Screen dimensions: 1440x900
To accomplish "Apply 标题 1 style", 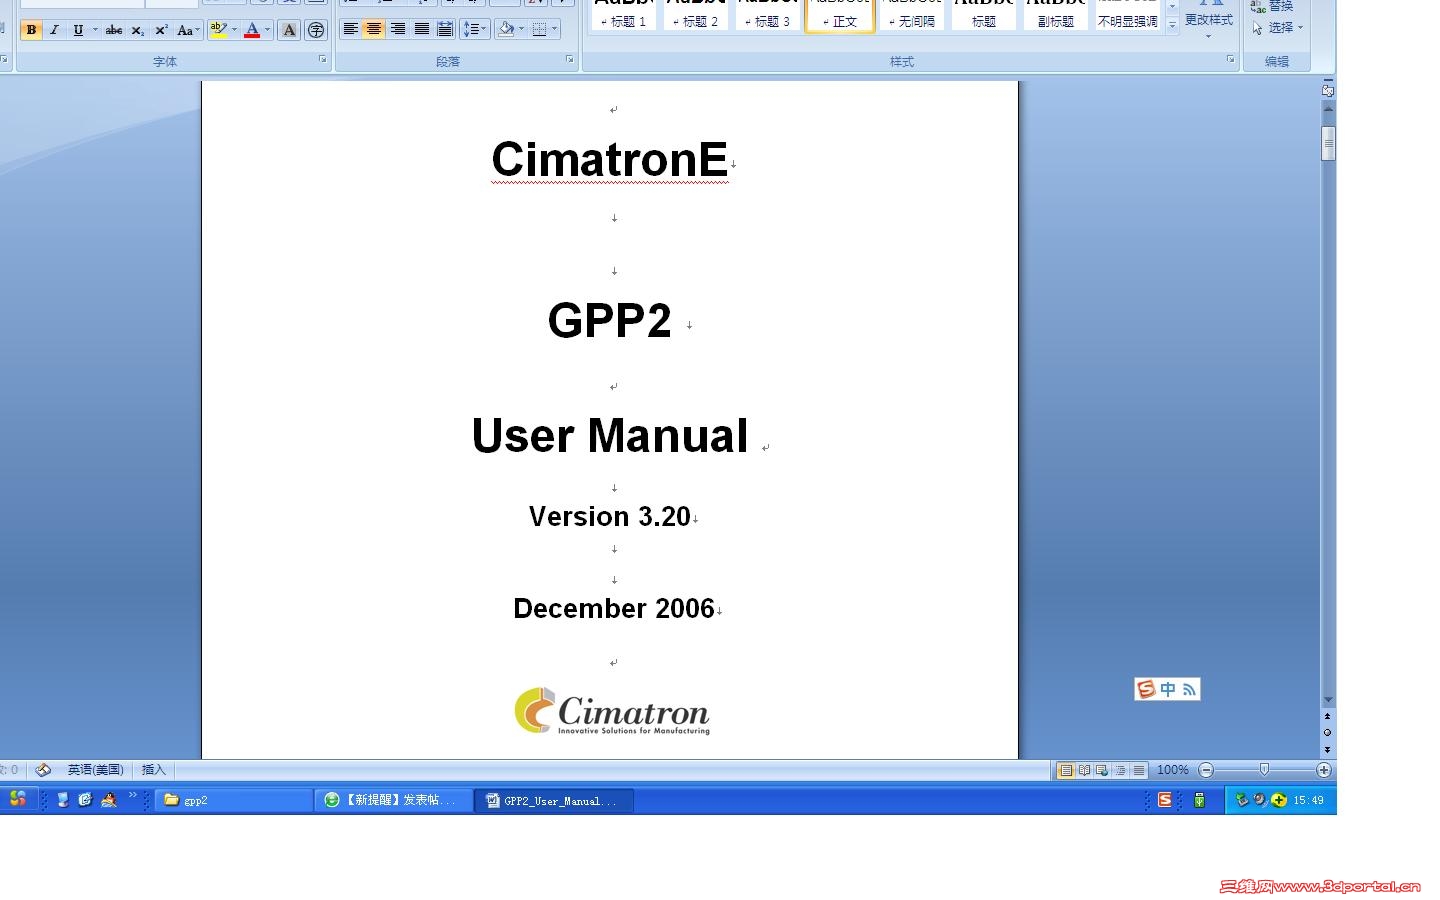I will tap(624, 14).
